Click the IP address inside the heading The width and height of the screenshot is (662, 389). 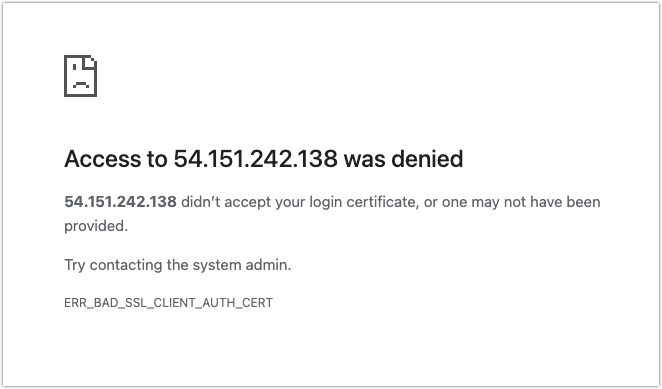click(255, 159)
